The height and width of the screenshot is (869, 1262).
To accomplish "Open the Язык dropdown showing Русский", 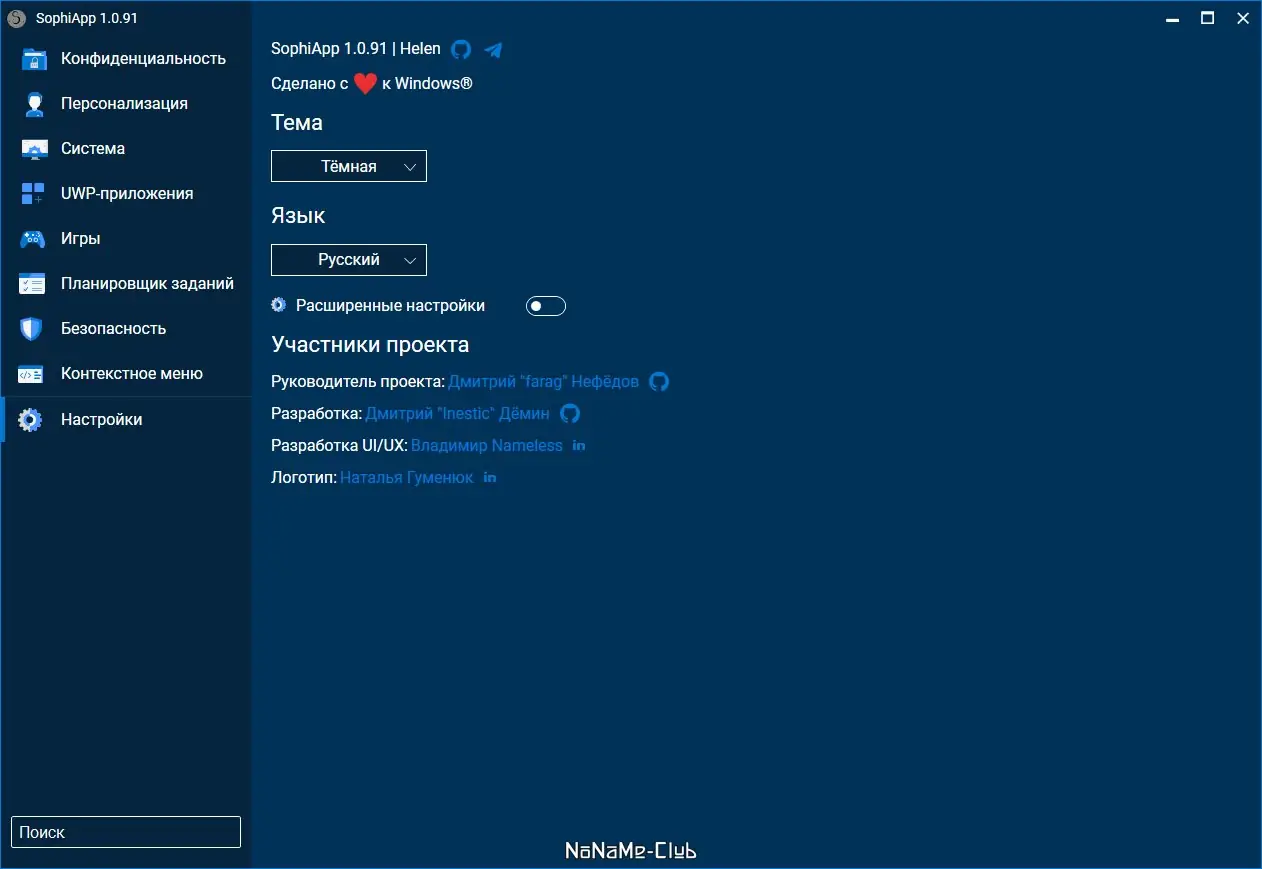I will [349, 260].
